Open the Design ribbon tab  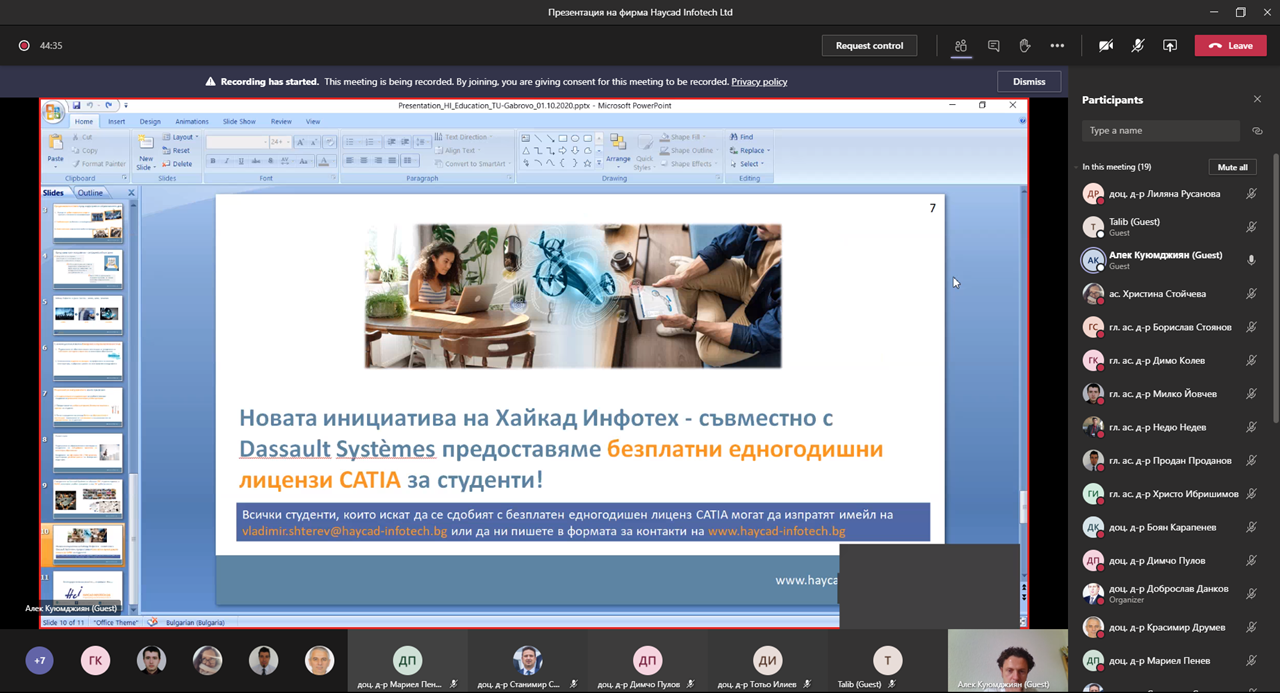(150, 121)
